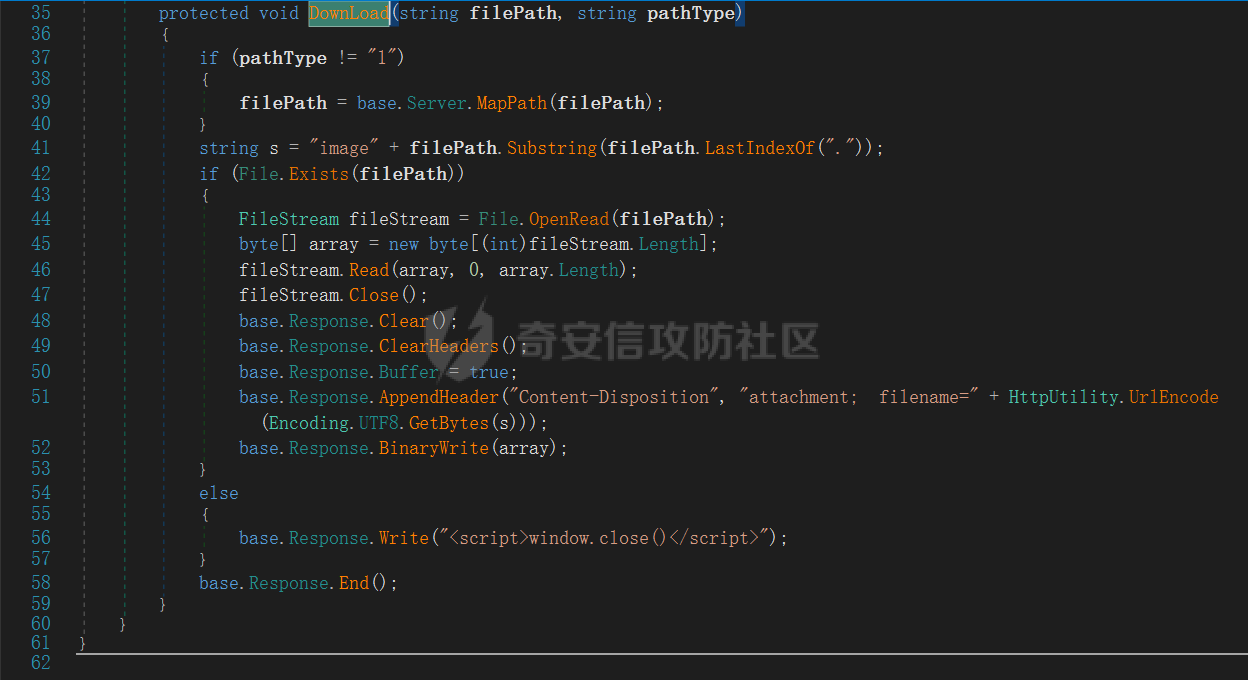Click line number 60 in the gutter

pos(41,623)
